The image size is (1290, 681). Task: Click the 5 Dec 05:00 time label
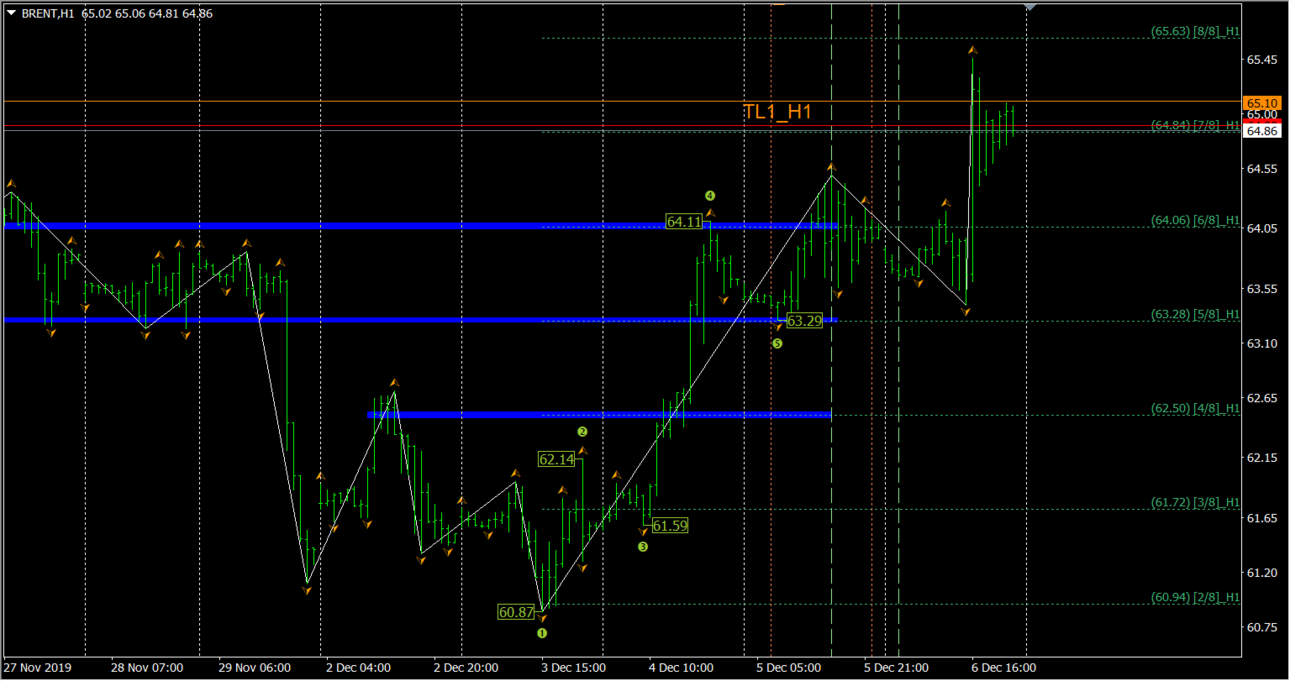pos(789,667)
